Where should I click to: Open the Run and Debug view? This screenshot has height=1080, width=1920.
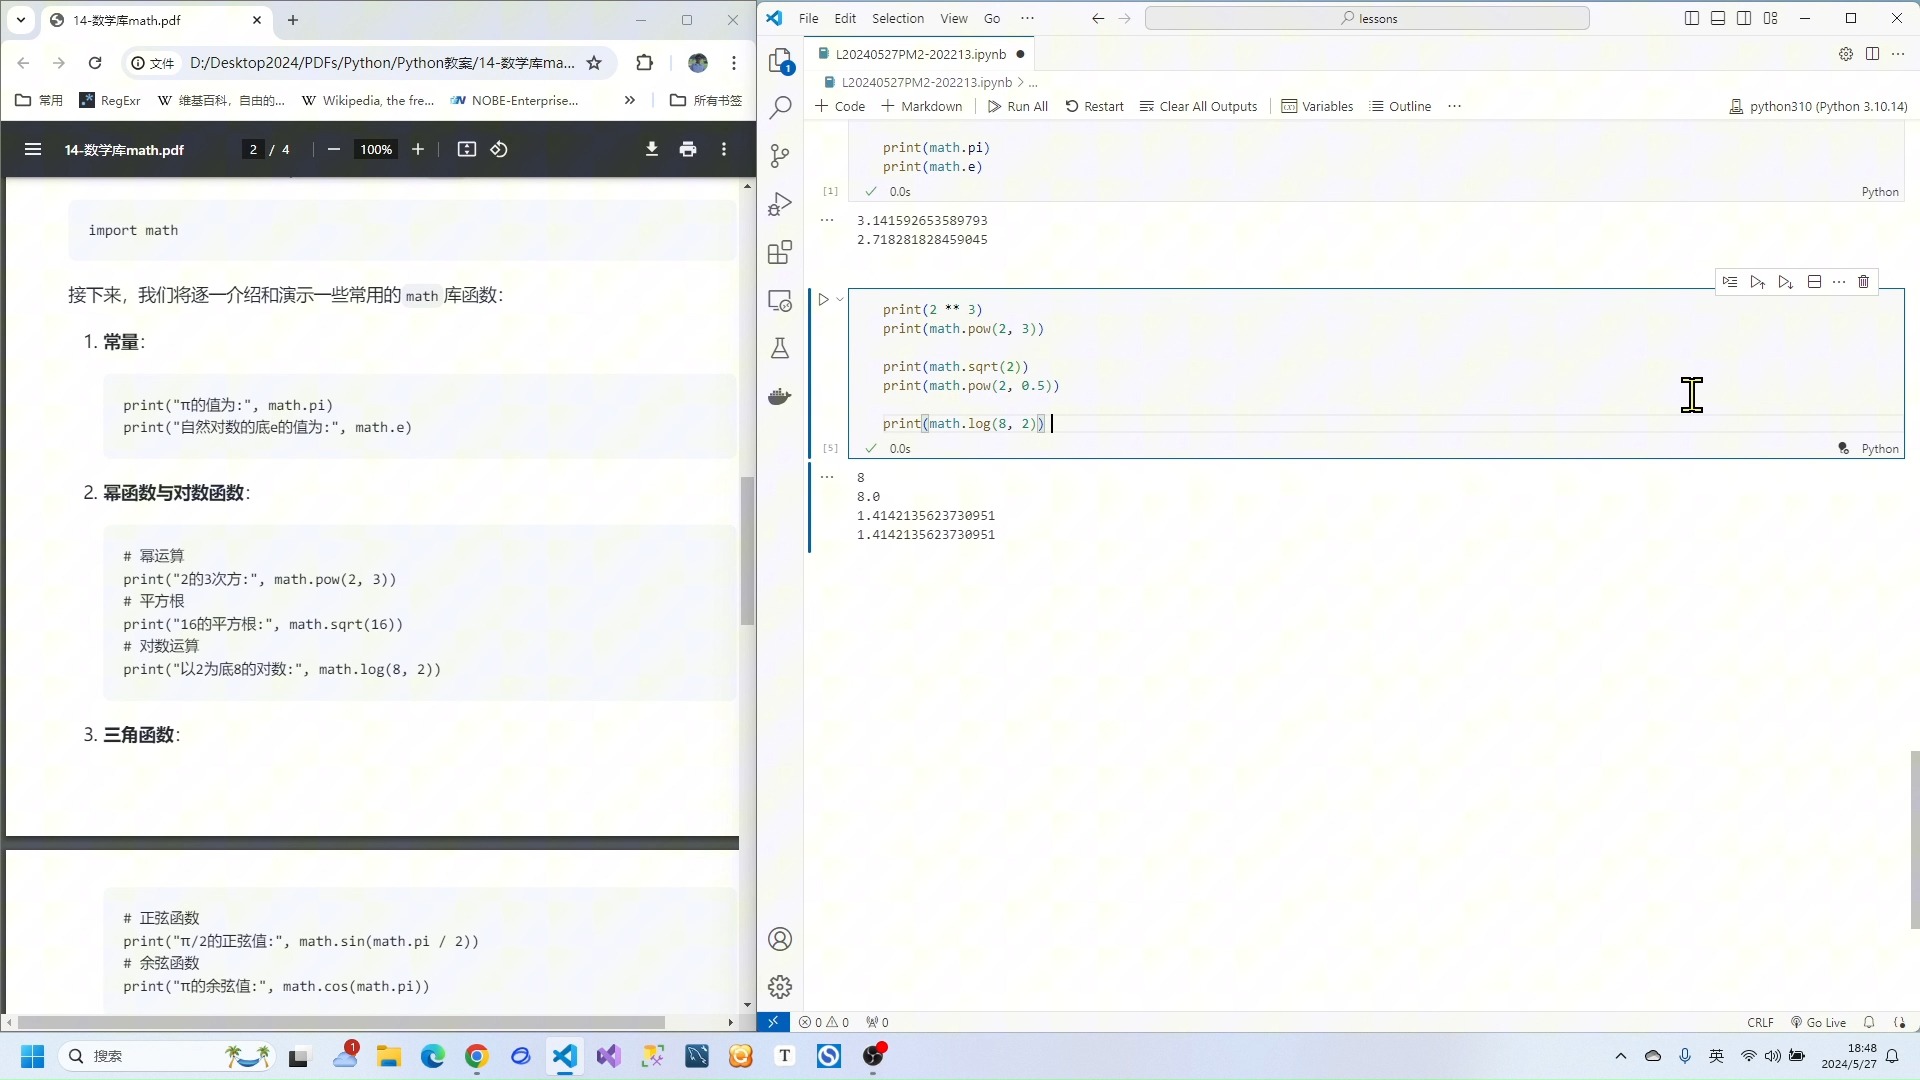click(780, 204)
